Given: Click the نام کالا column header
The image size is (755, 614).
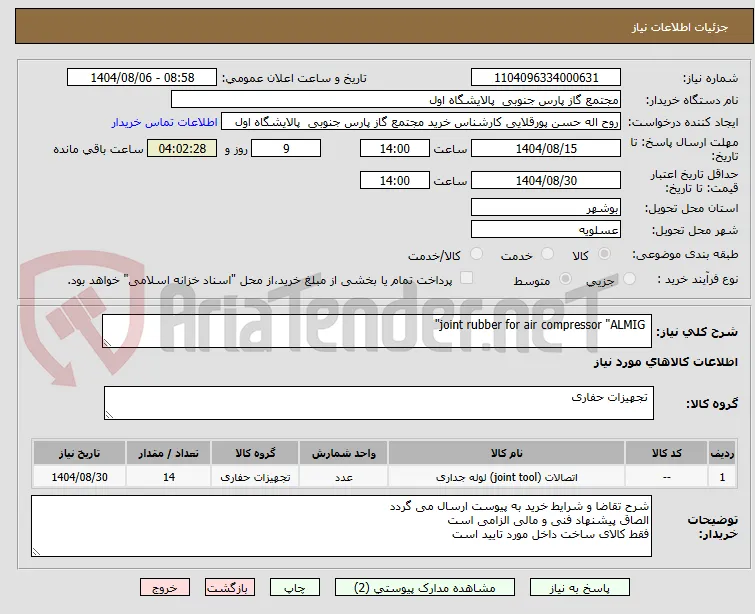Looking at the screenshot, I should (x=507, y=453).
